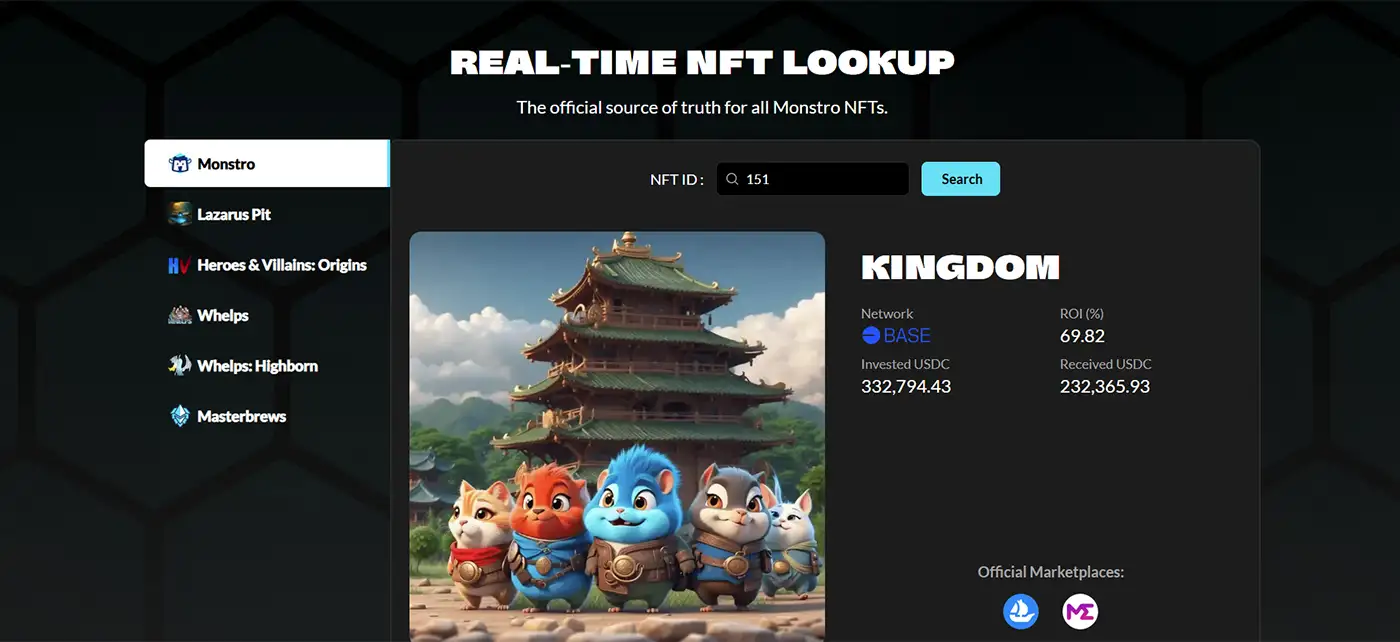Switch to the Lazarus Pit tab

267,214
